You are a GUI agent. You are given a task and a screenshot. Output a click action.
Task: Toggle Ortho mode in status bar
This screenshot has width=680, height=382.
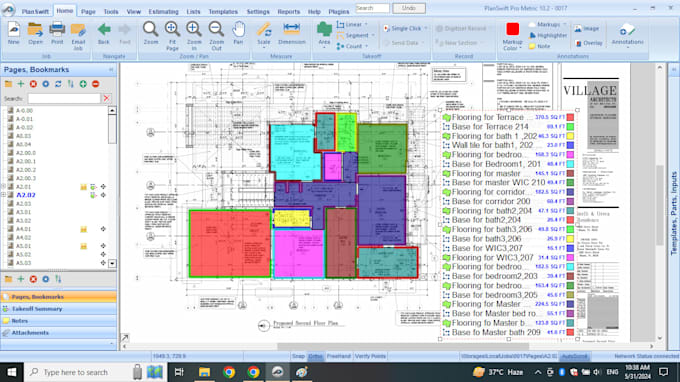point(315,356)
